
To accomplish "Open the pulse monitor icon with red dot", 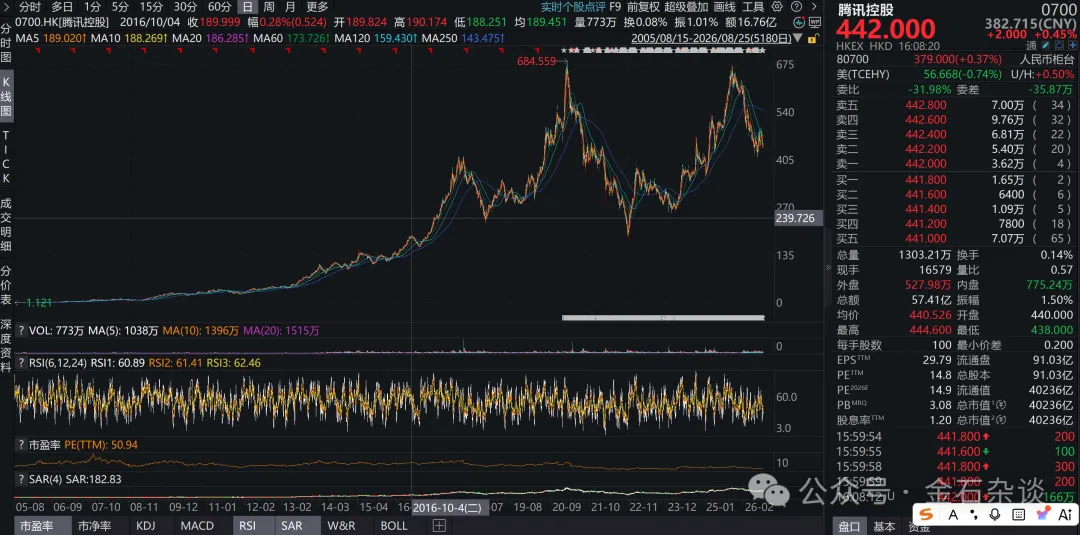I will click(x=799, y=22).
